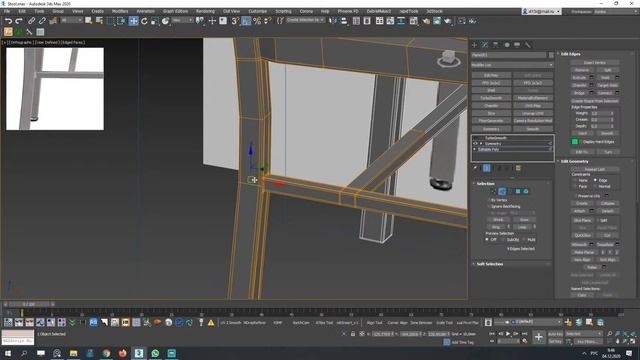Open the Windows Start menu
Image resolution: width=640 pixels, height=360 pixels.
click(x=7, y=353)
